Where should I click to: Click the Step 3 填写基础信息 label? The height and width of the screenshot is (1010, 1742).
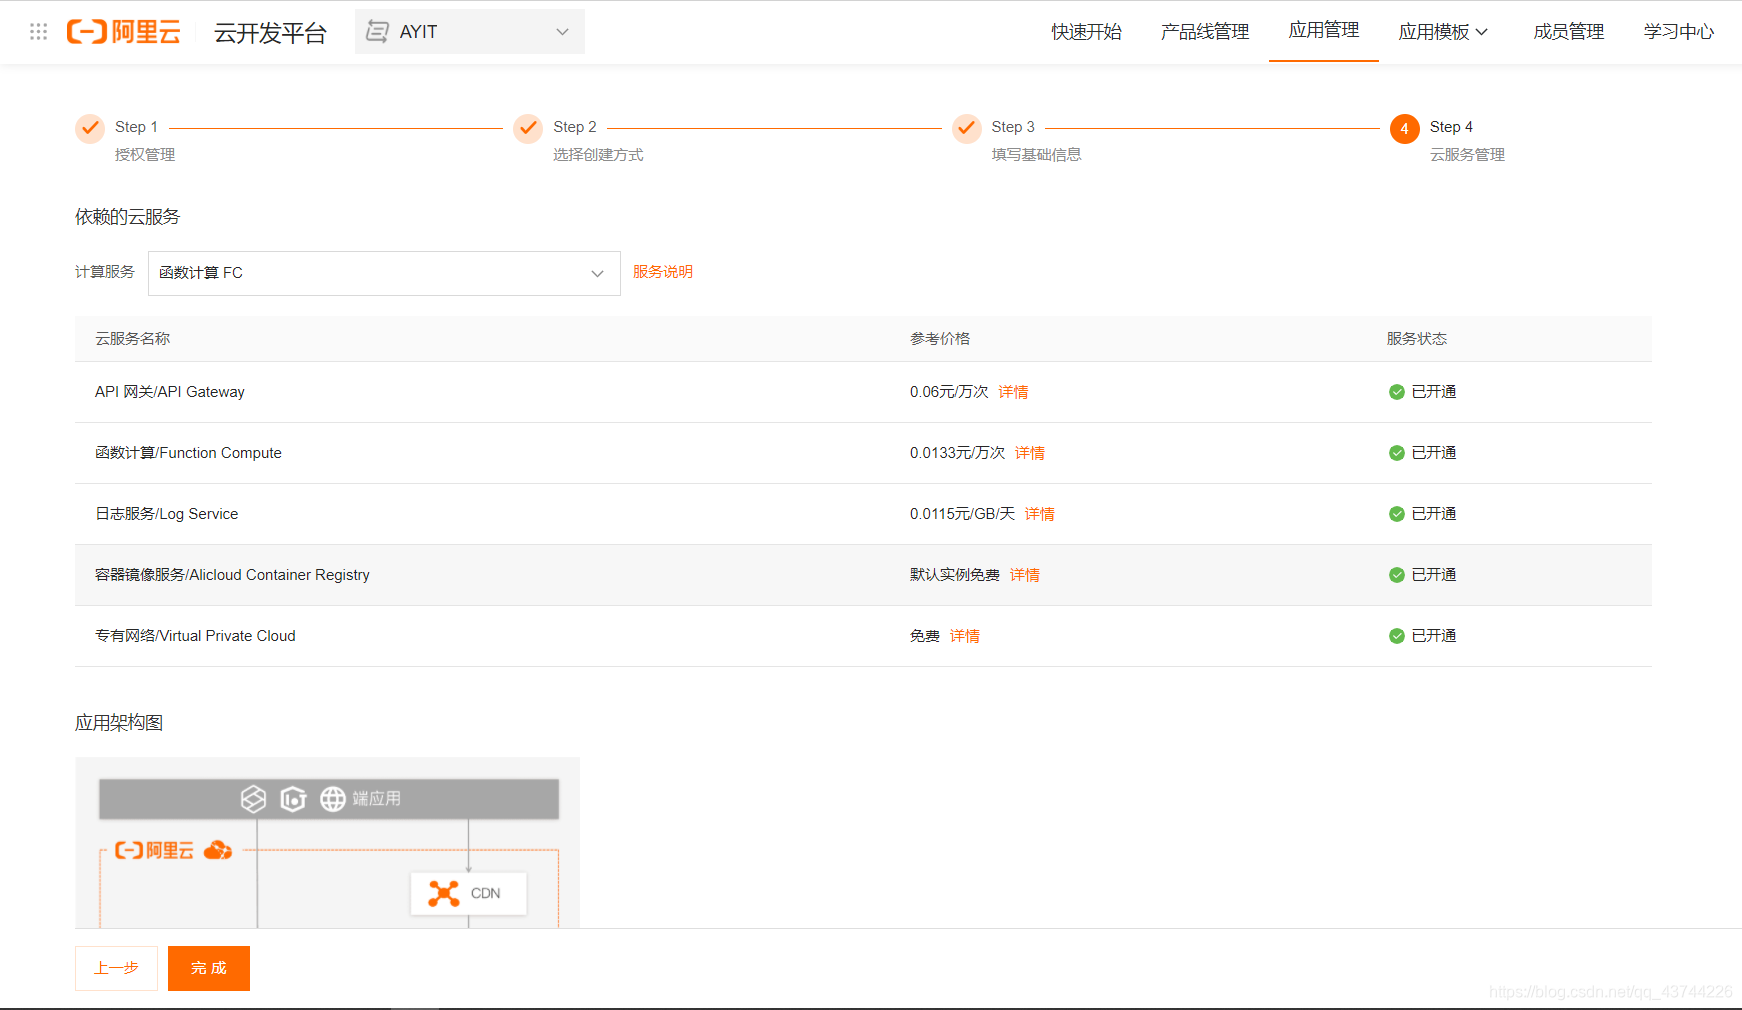click(x=1037, y=155)
